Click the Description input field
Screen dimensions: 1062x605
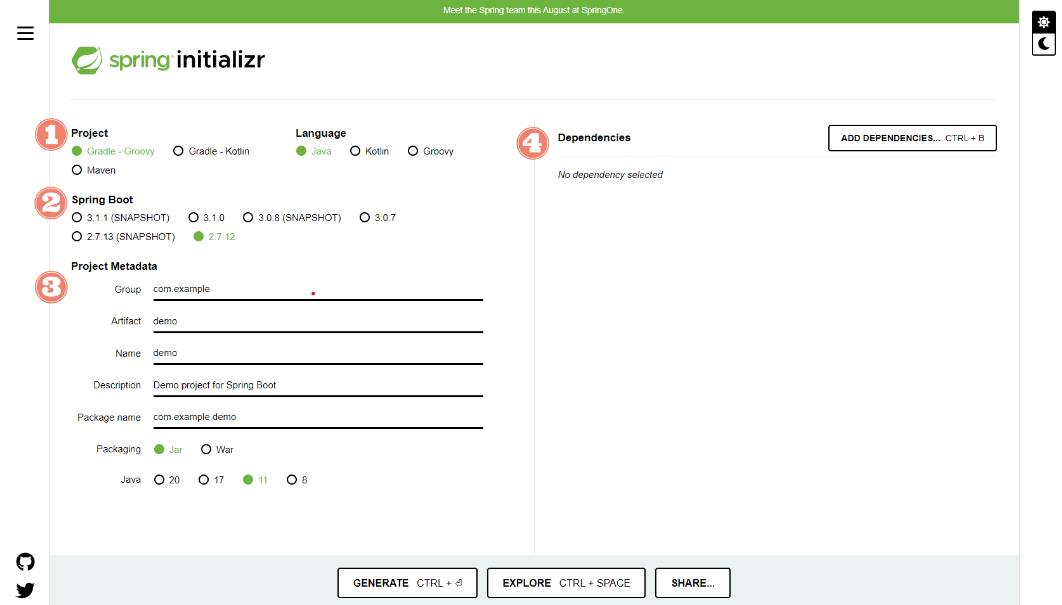coord(318,385)
